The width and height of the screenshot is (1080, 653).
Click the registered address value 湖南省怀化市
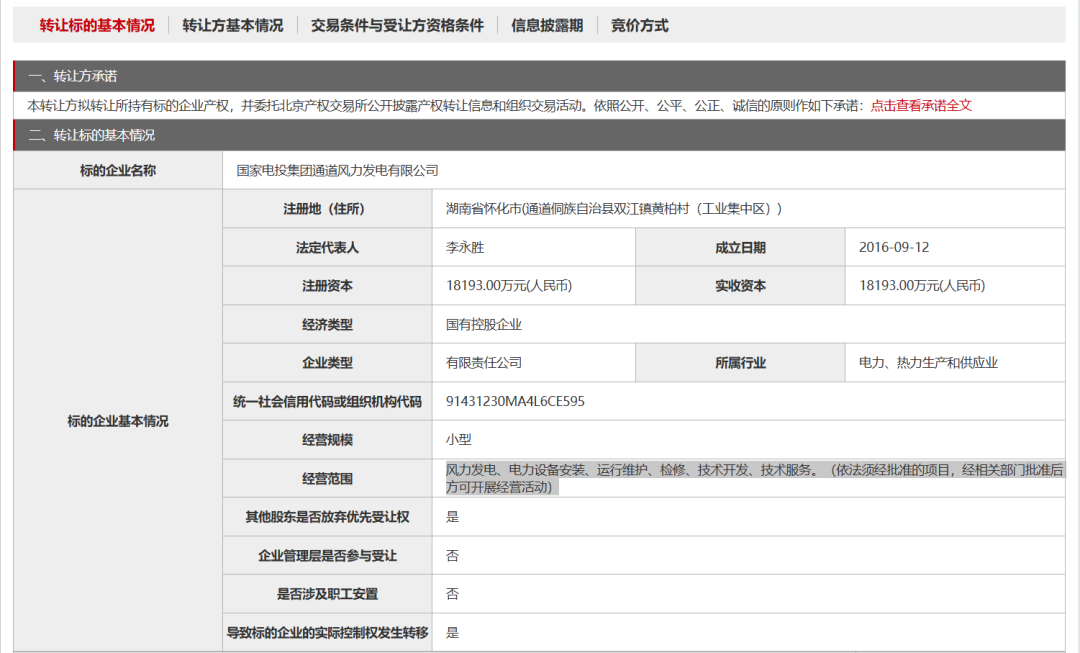tap(614, 209)
